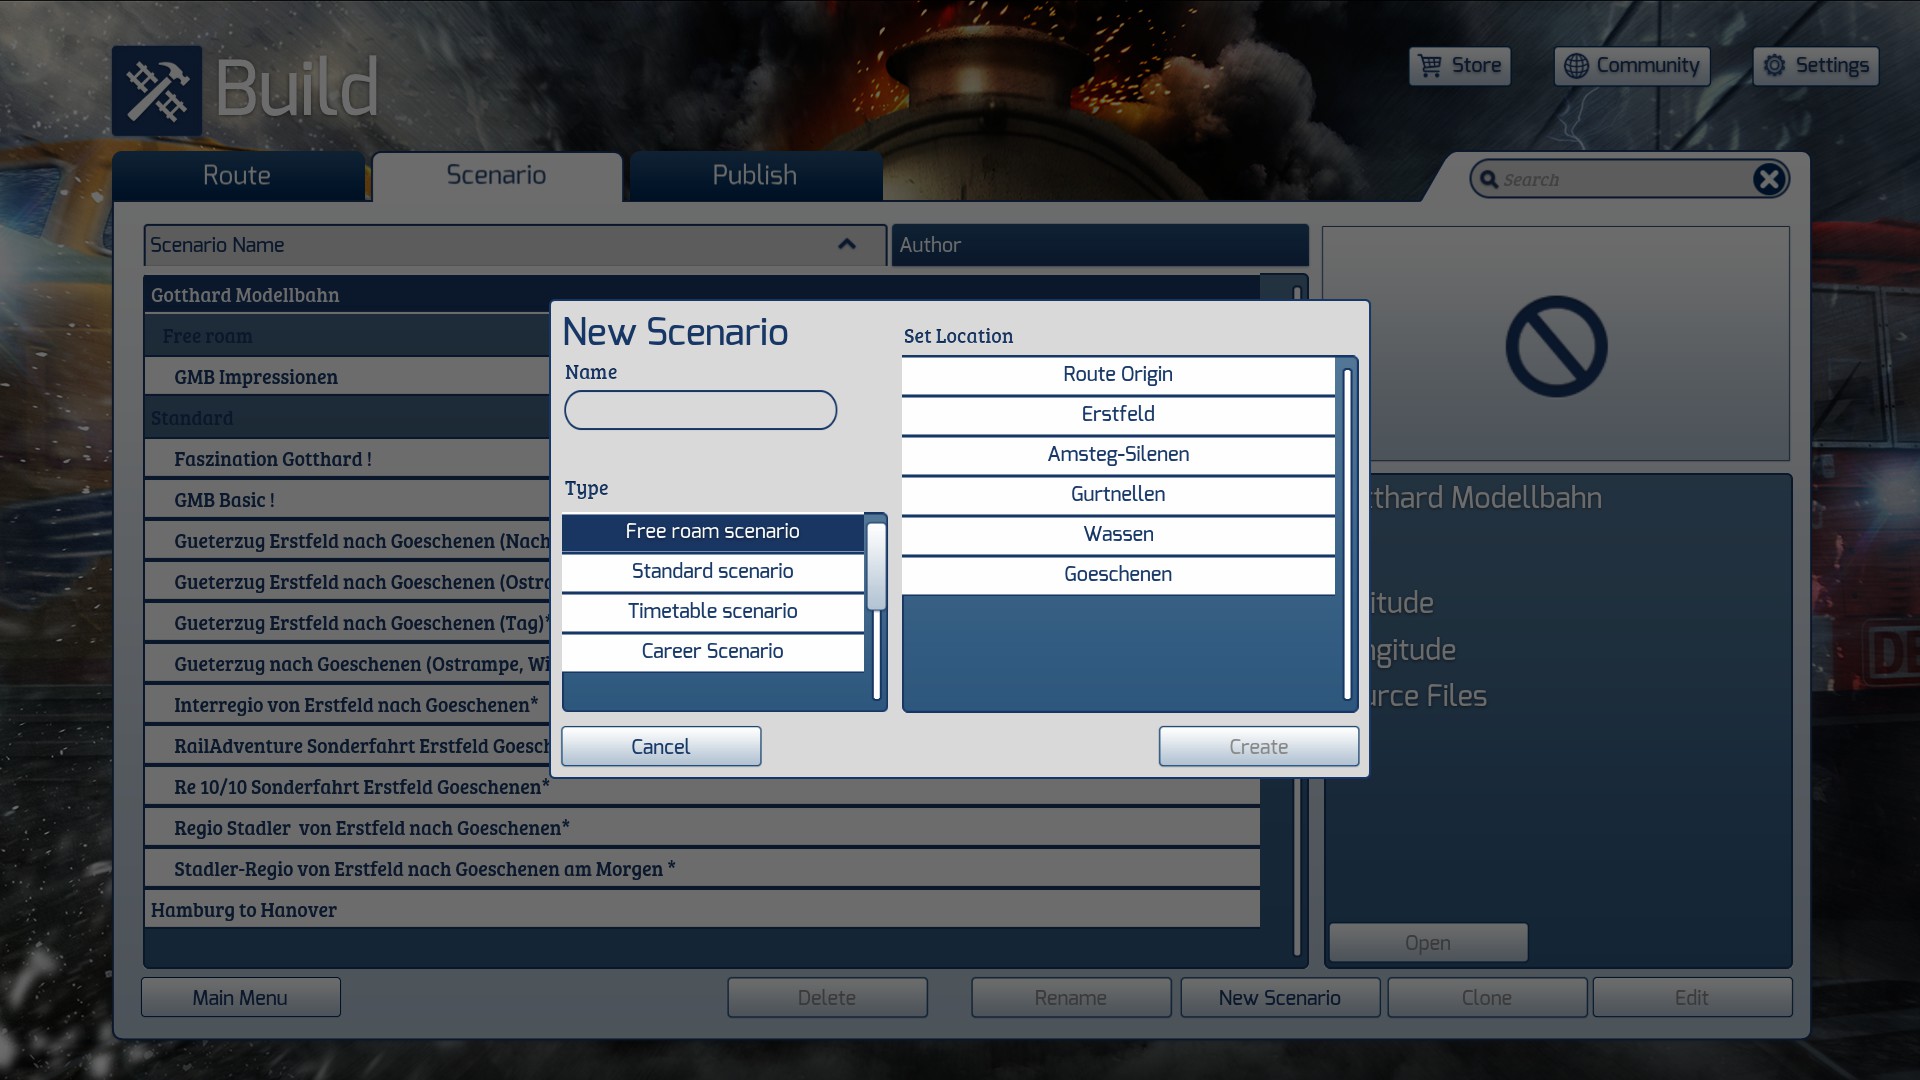Open Settings via its gear icon
This screenshot has width=1920, height=1080.
coord(1774,66)
